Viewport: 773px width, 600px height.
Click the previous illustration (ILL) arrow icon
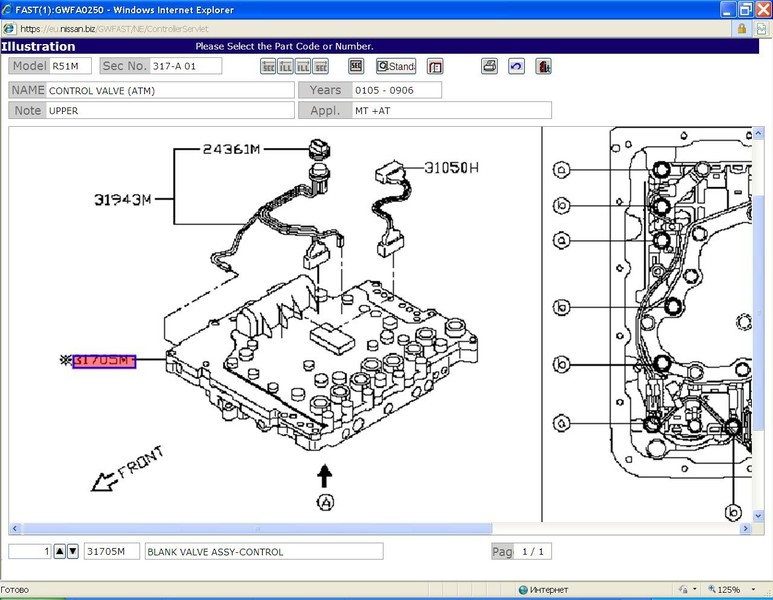285,67
